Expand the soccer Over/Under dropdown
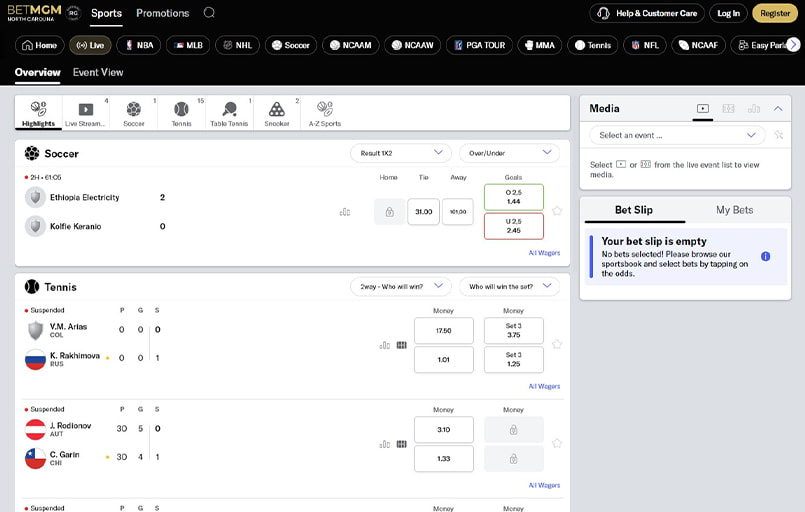805x512 pixels. tap(509, 153)
